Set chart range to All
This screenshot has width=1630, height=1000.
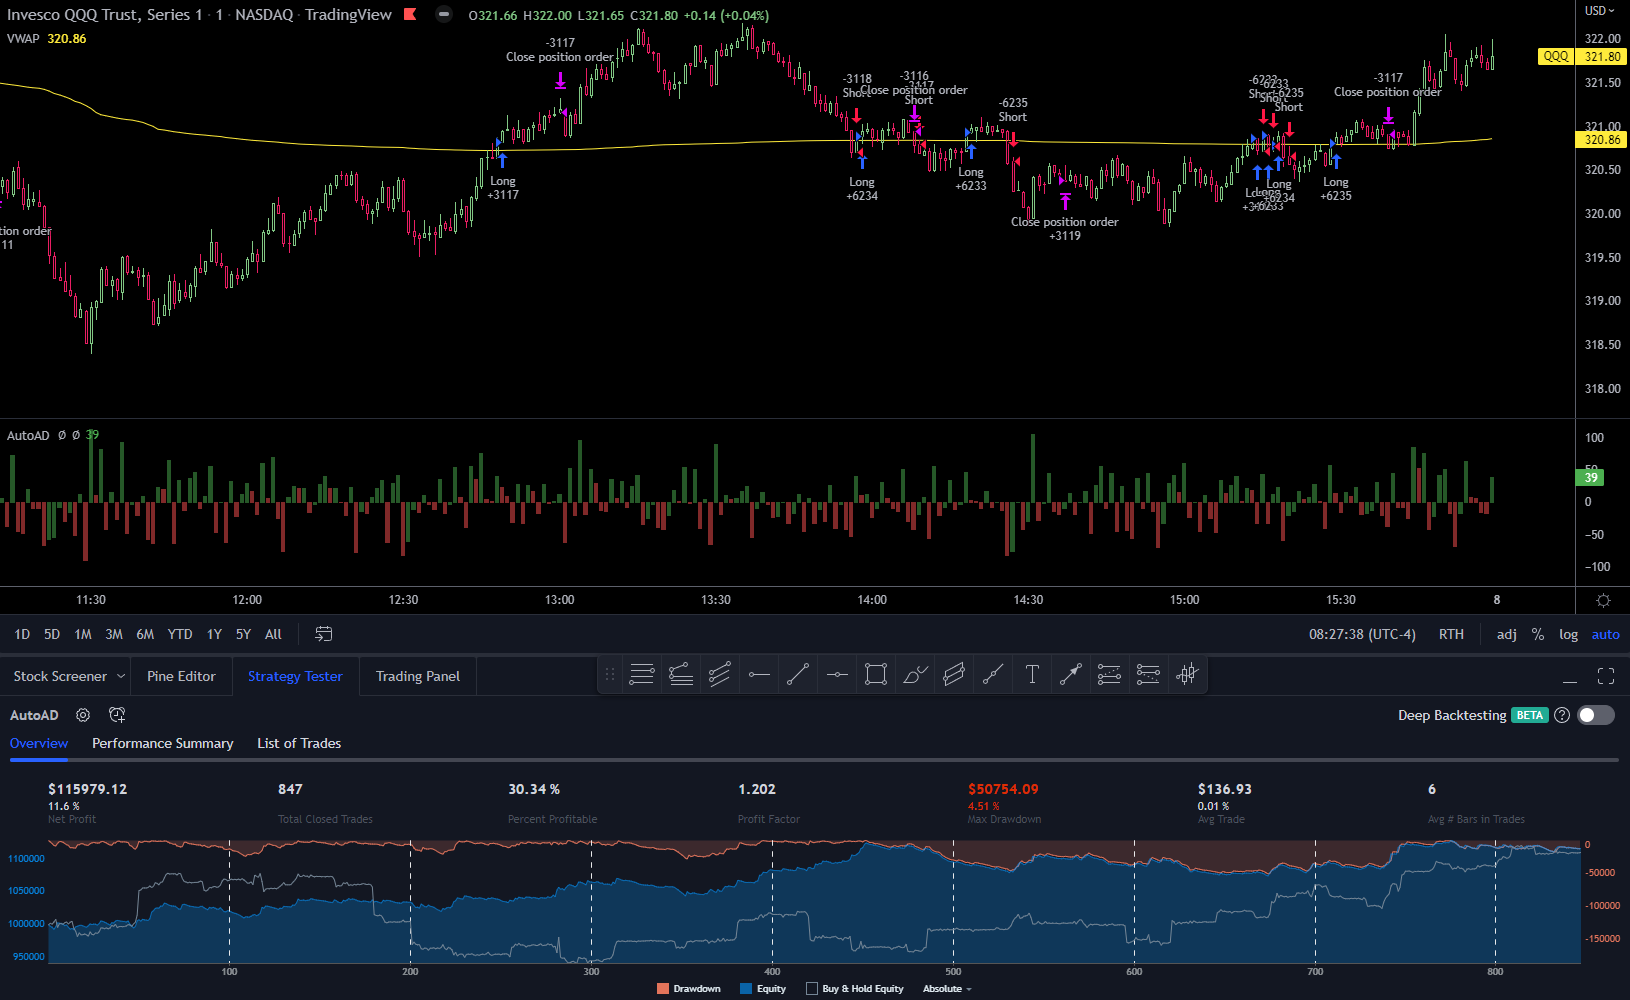(273, 634)
